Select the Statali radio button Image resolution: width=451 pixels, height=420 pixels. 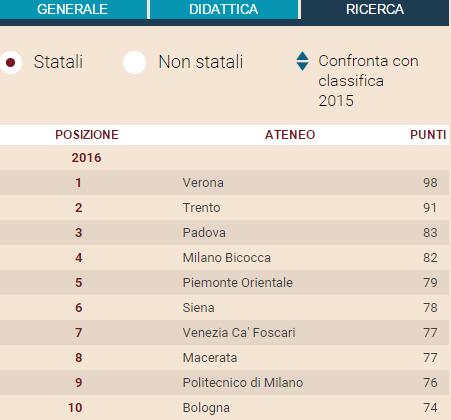(11, 62)
